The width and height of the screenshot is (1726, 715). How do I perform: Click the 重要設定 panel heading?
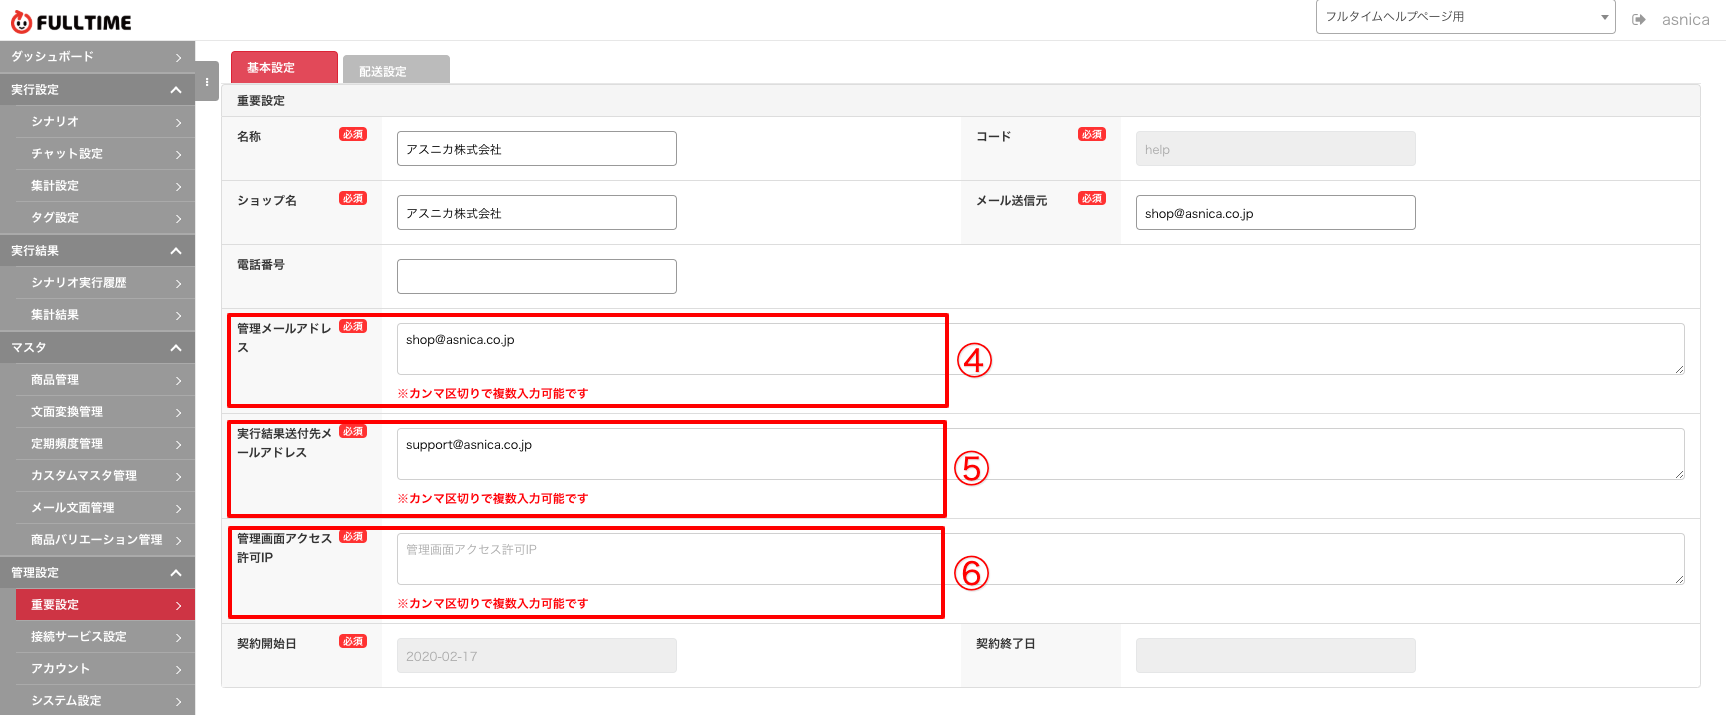tap(261, 101)
